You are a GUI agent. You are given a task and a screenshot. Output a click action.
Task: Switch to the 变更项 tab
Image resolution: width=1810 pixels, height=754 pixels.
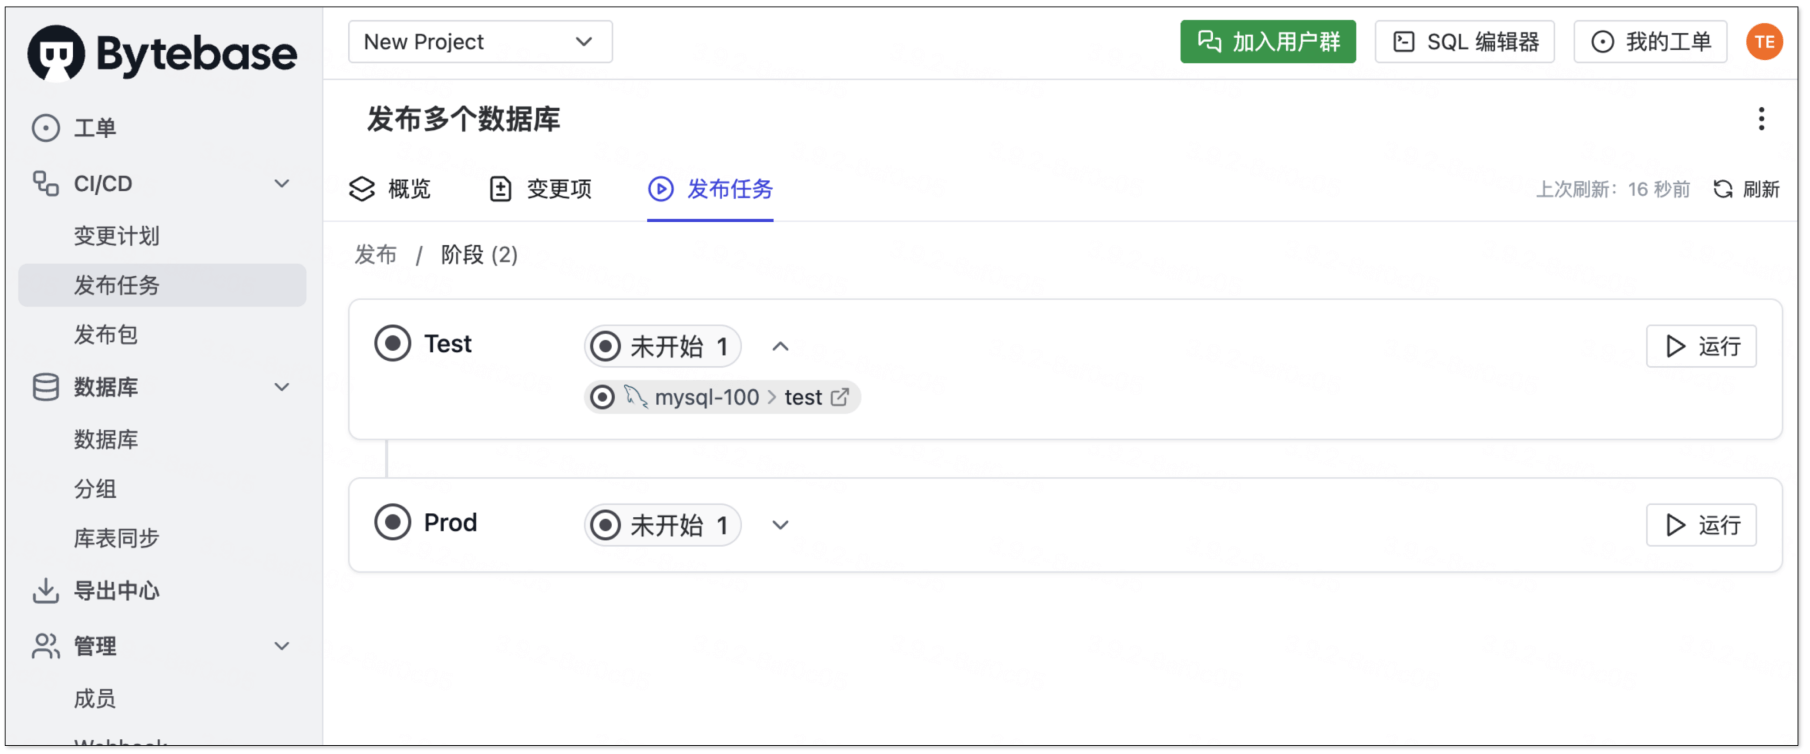[x=541, y=189]
